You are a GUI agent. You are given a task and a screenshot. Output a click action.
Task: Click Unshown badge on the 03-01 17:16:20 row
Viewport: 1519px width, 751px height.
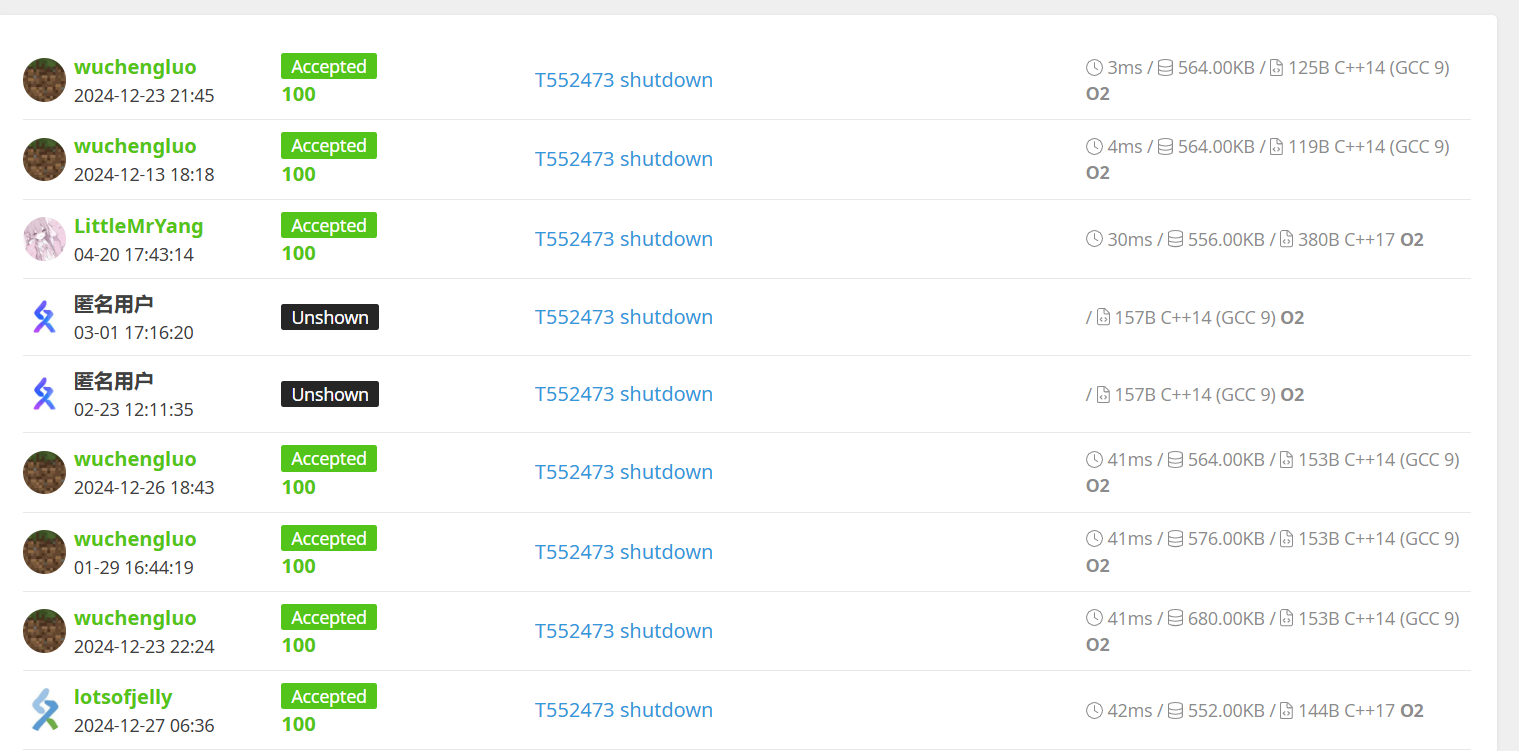(330, 317)
